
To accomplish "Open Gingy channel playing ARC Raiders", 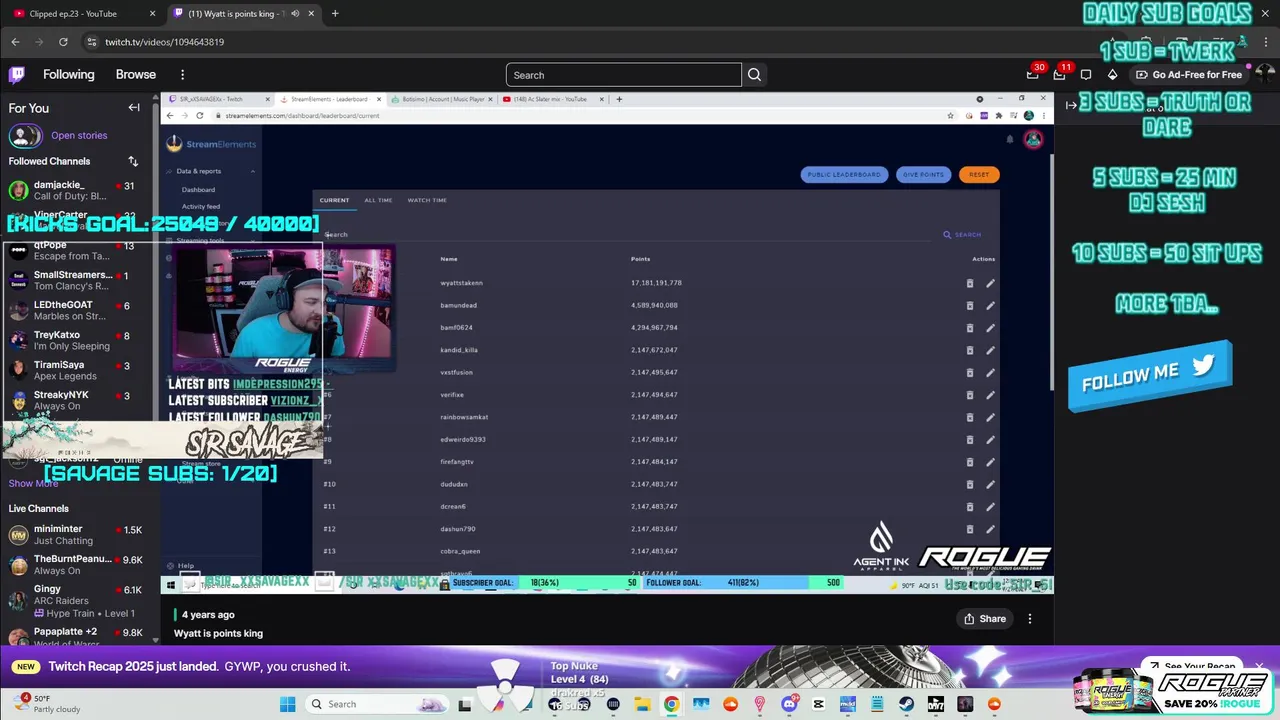I will pos(76,601).
